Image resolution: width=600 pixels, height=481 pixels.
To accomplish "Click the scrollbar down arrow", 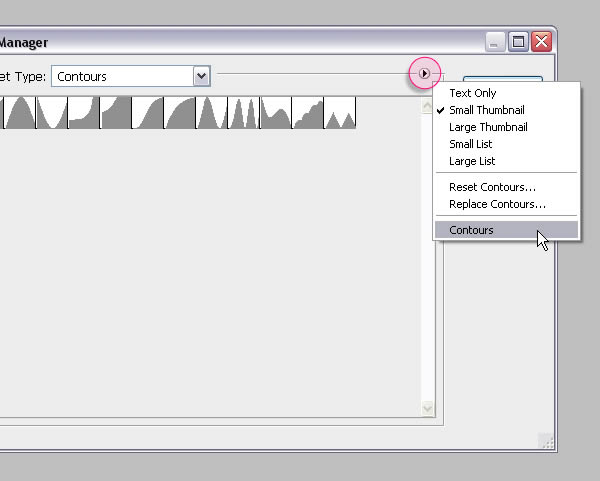I will pos(427,408).
